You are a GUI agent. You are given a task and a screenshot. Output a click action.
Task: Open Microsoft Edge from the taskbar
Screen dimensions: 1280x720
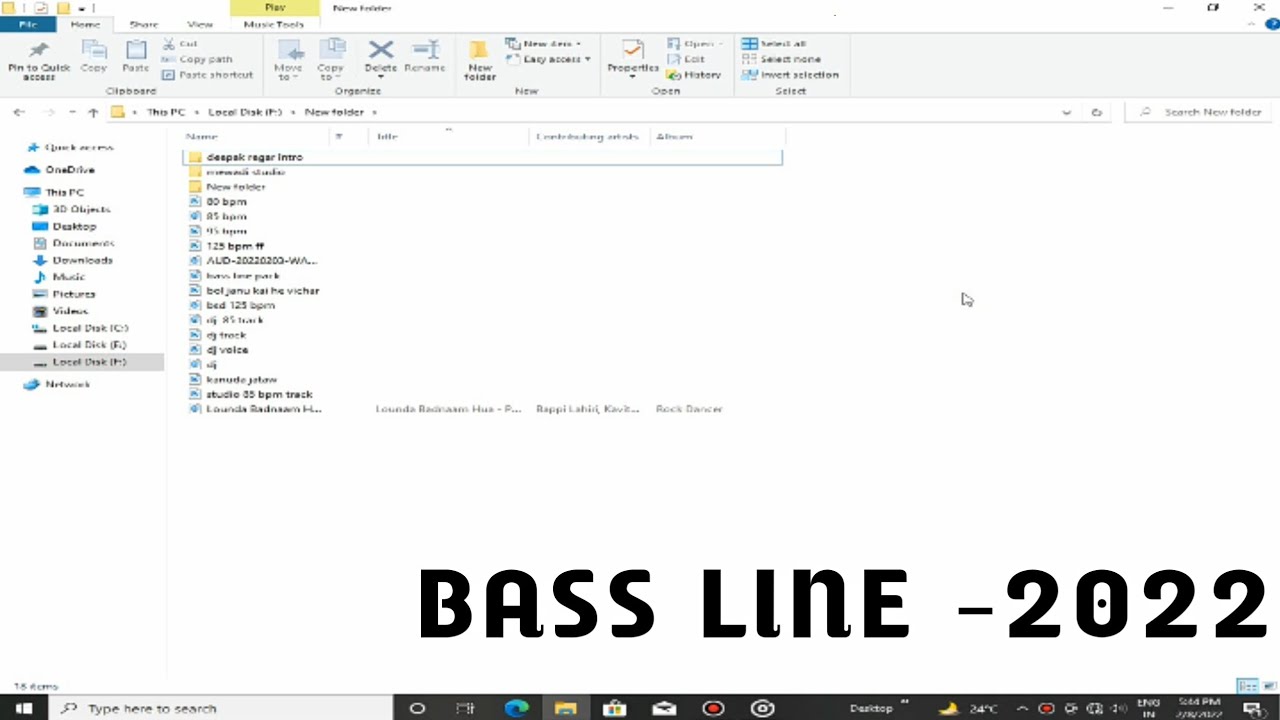click(x=516, y=708)
